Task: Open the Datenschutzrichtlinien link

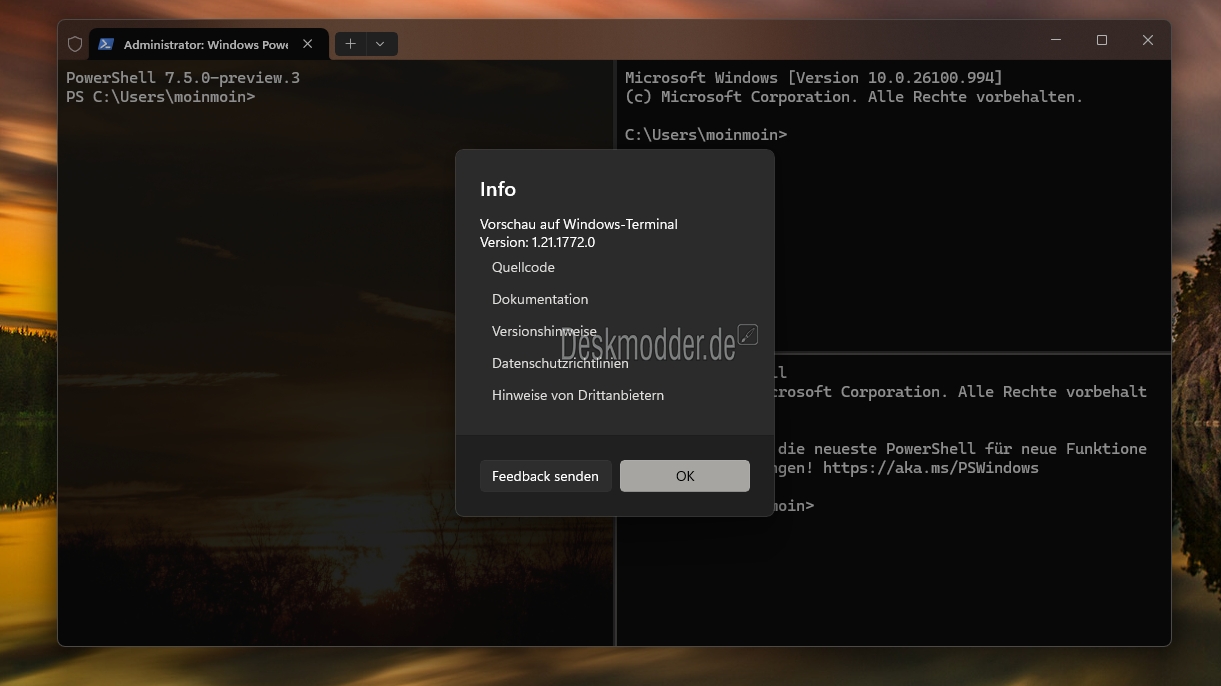Action: 560,363
